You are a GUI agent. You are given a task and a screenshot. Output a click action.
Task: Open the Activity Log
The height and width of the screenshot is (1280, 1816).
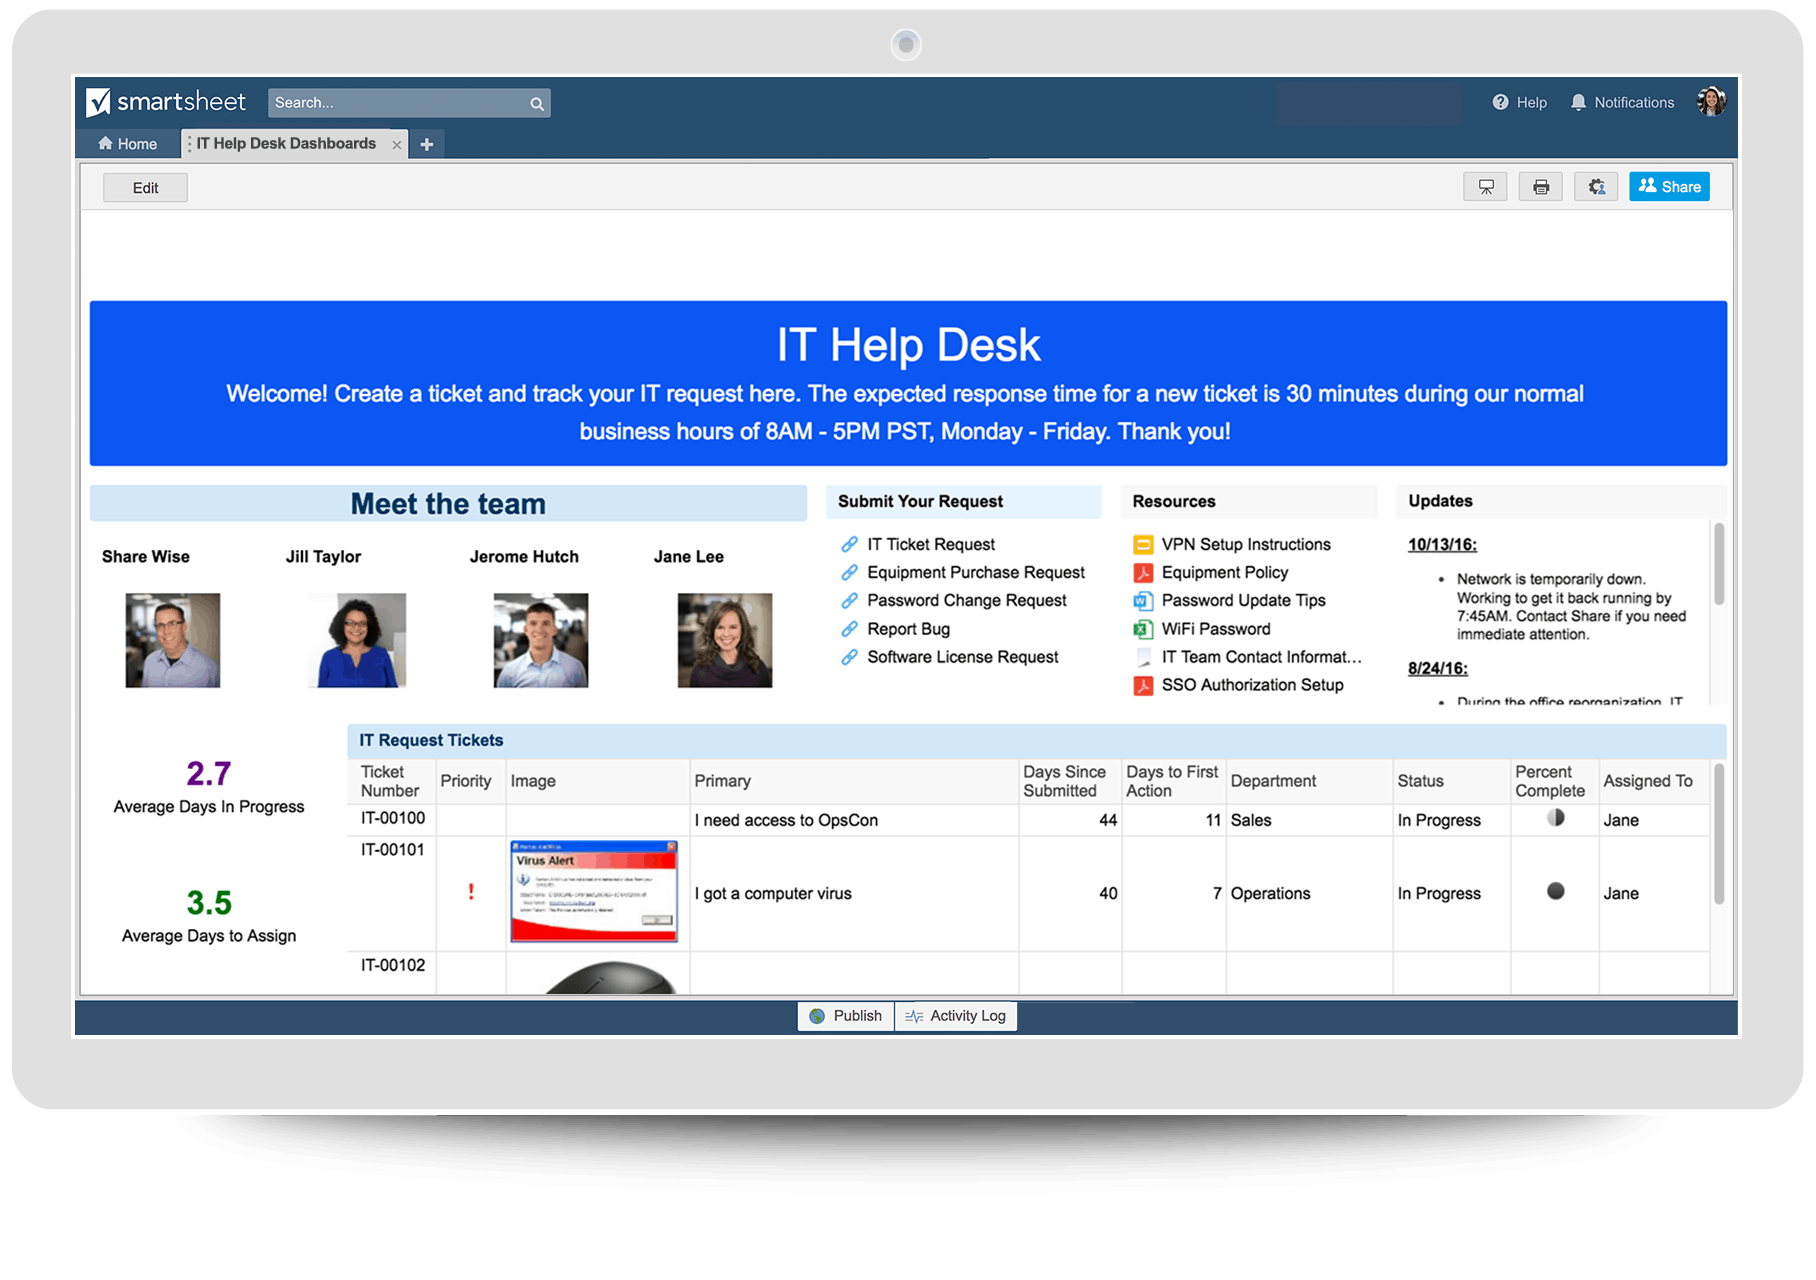pyautogui.click(x=956, y=1016)
